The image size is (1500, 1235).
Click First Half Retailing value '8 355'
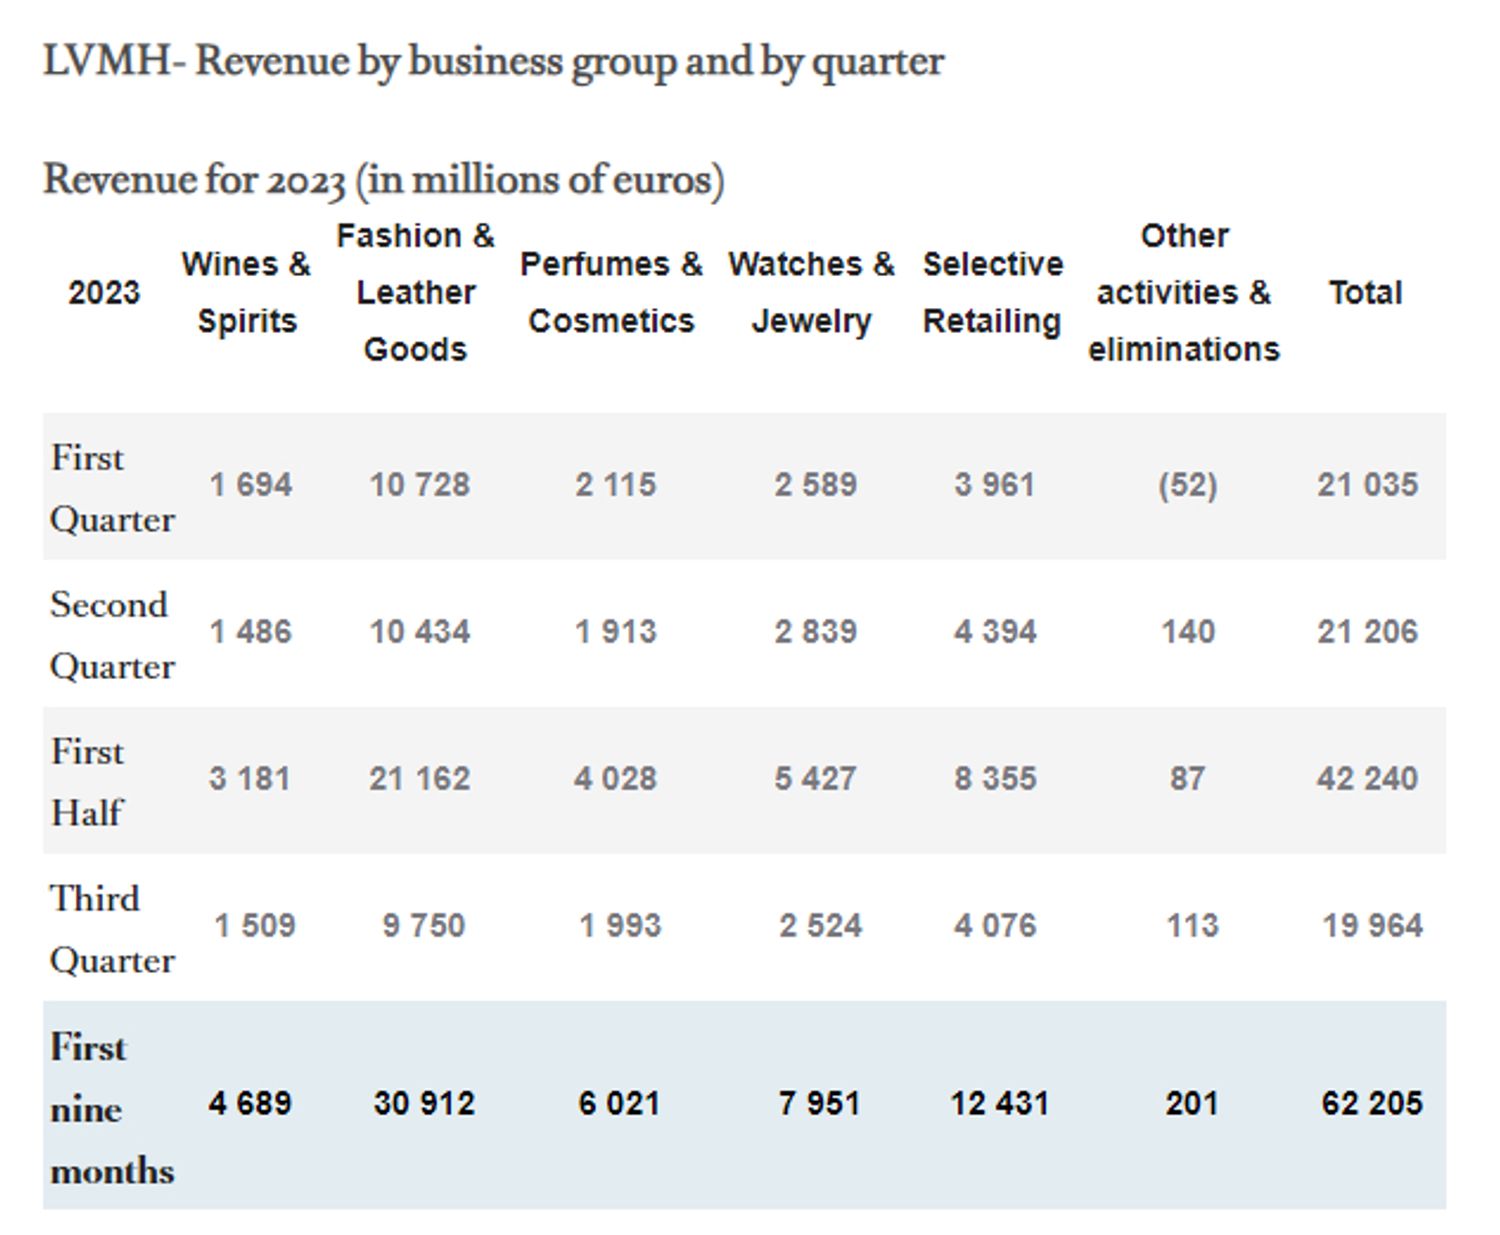coord(995,779)
